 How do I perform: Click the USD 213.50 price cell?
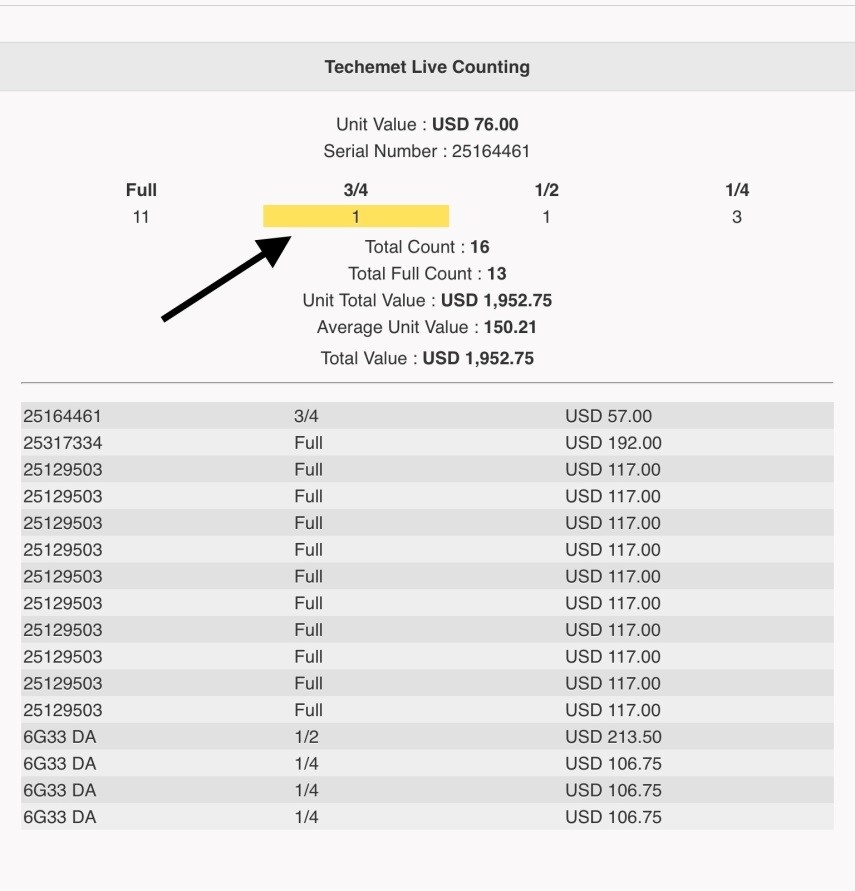coord(613,737)
